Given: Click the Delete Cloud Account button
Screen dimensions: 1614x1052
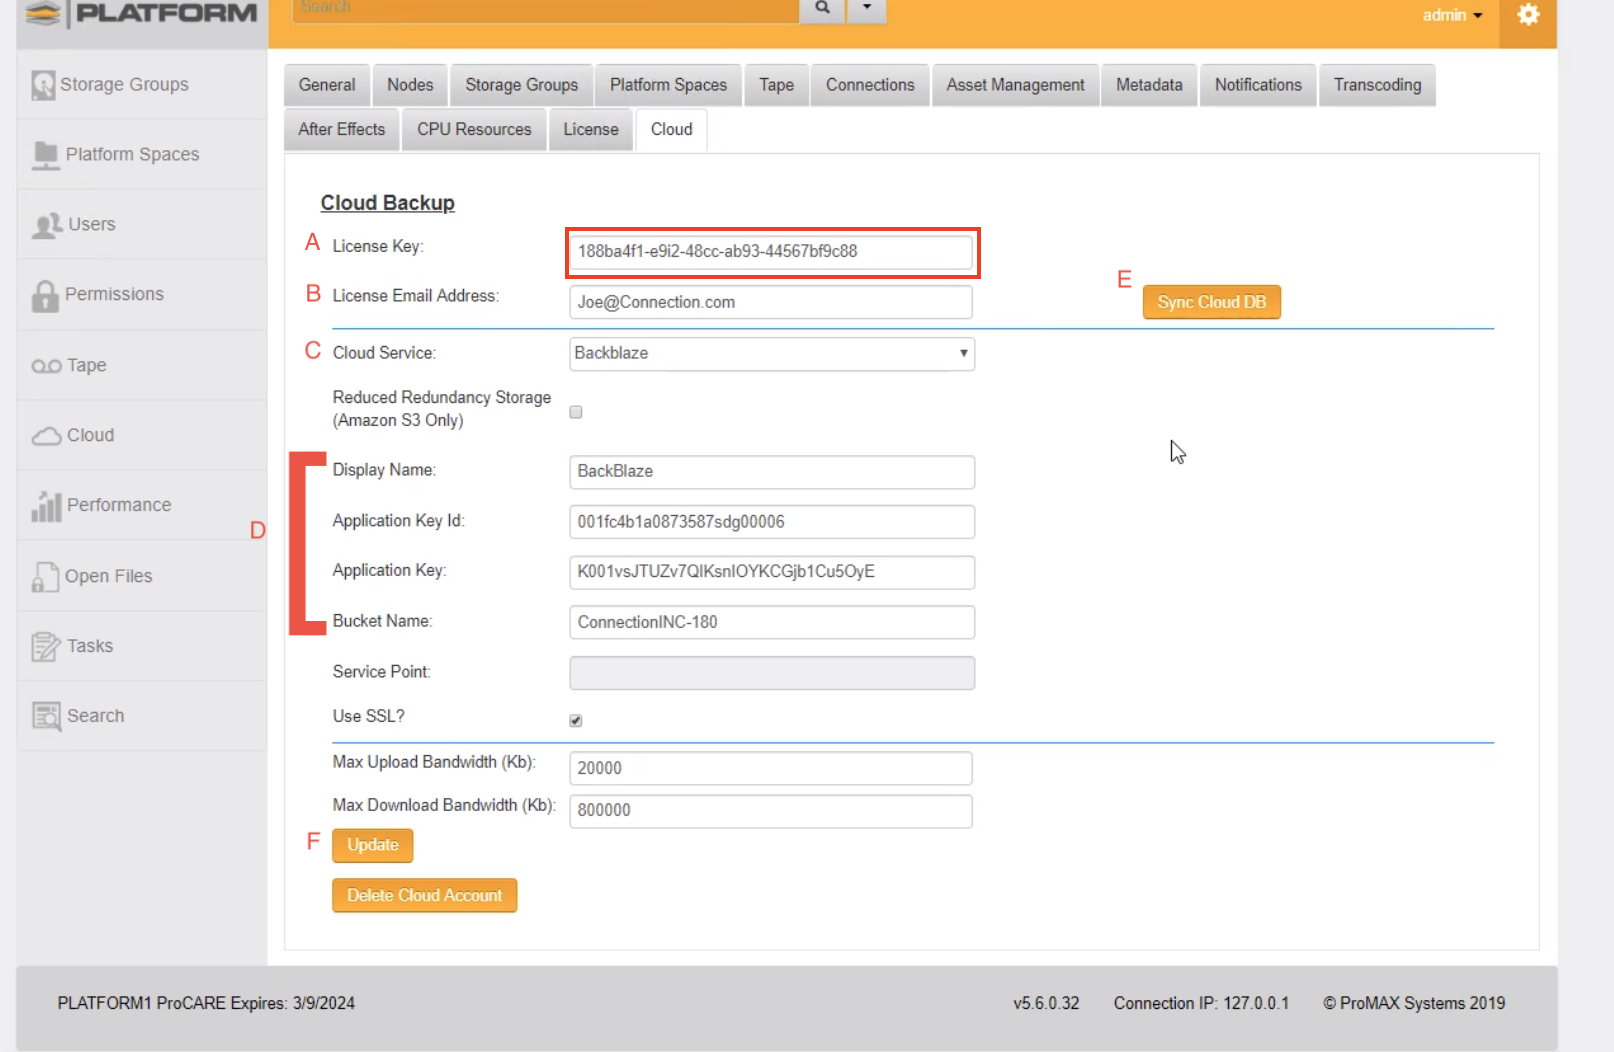Looking at the screenshot, I should pyautogui.click(x=425, y=896).
